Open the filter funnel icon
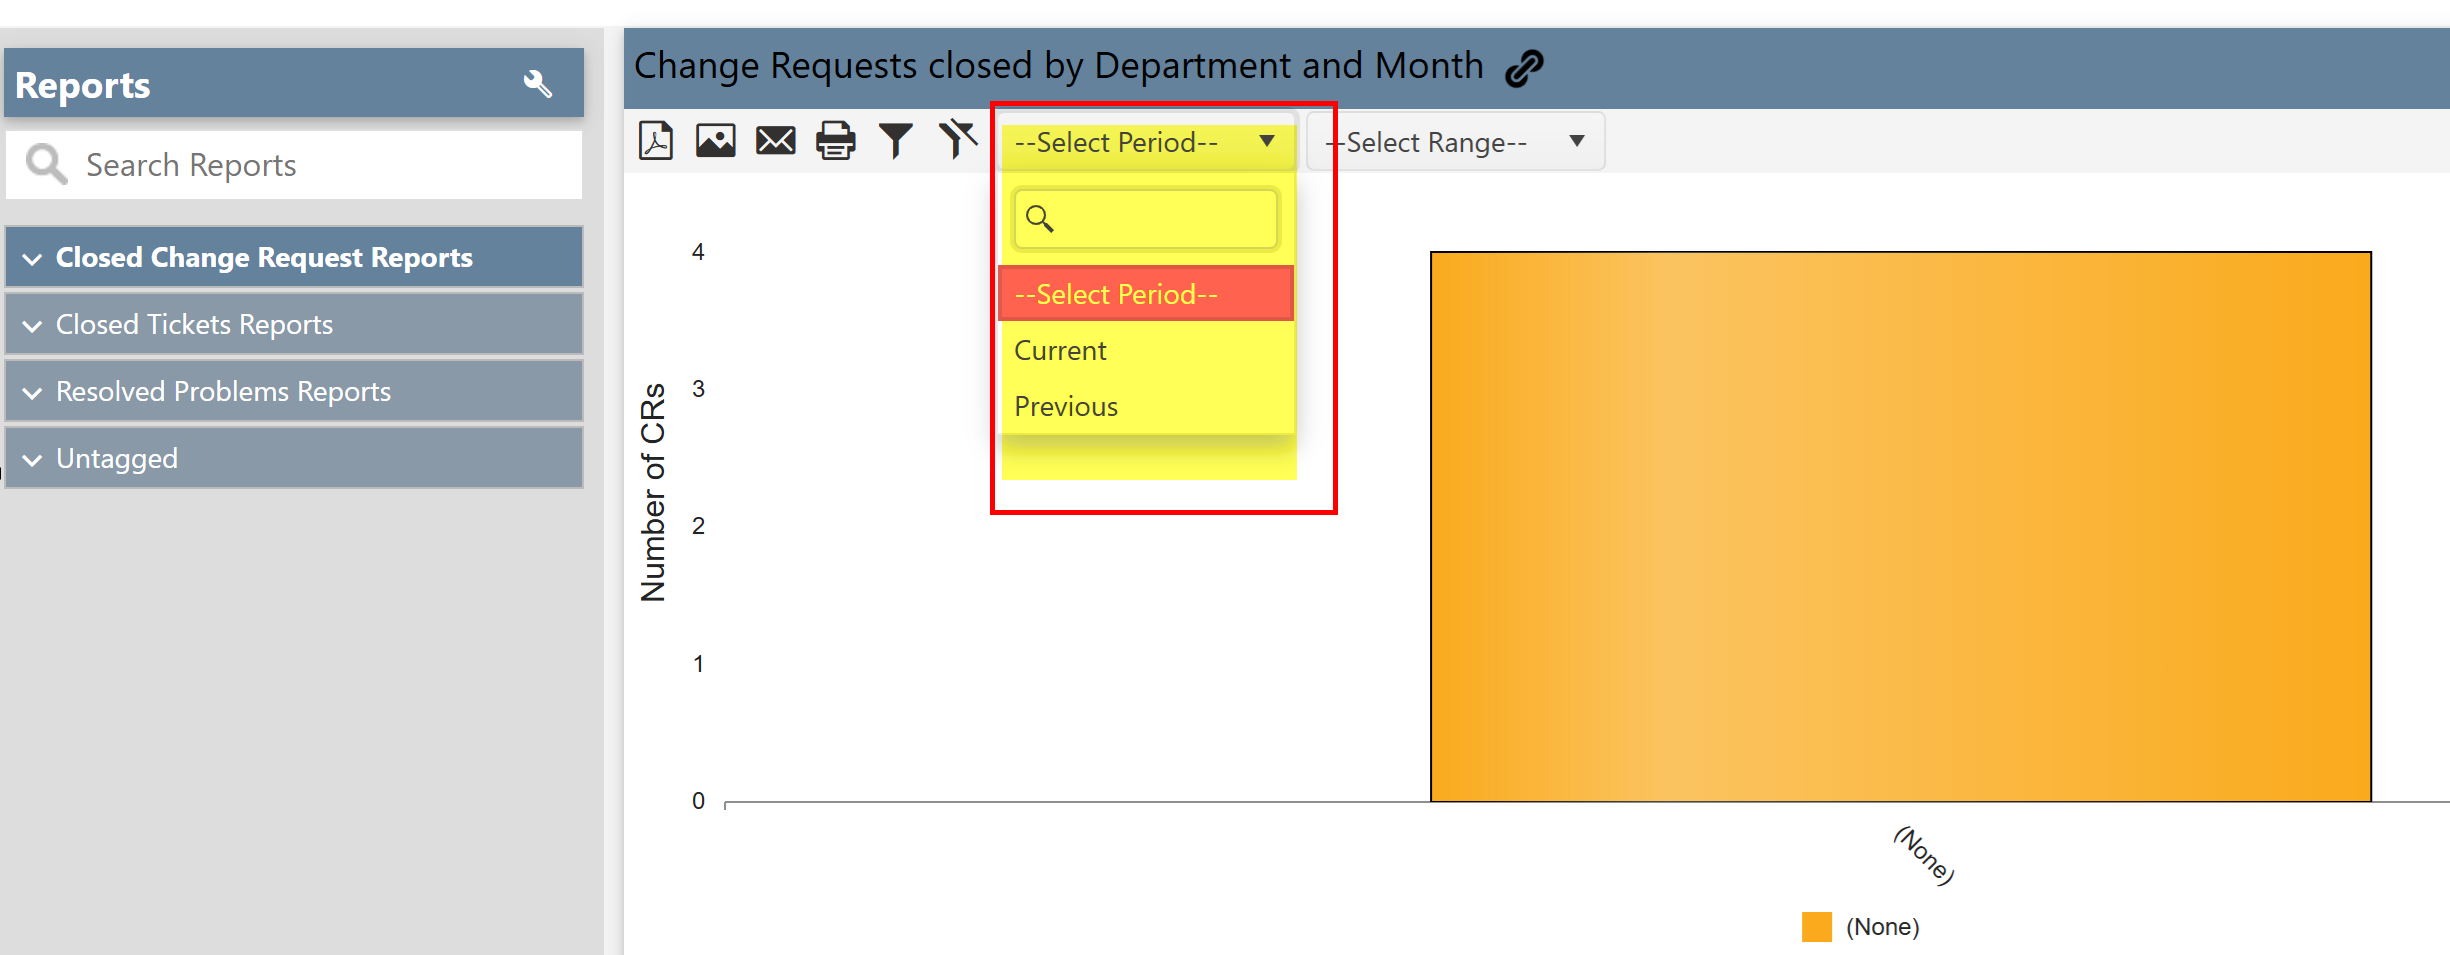The height and width of the screenshot is (955, 2450). (x=896, y=141)
